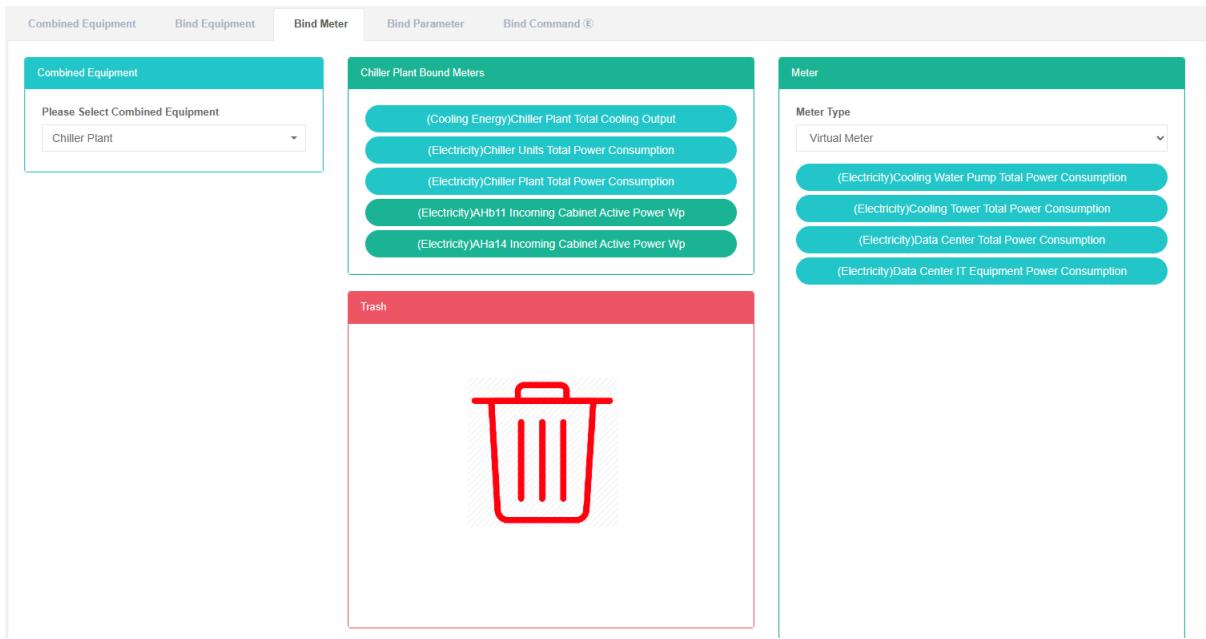1206x639 pixels.
Task: Select Chiller Plant Total Cooling Output meter
Action: [551, 119]
